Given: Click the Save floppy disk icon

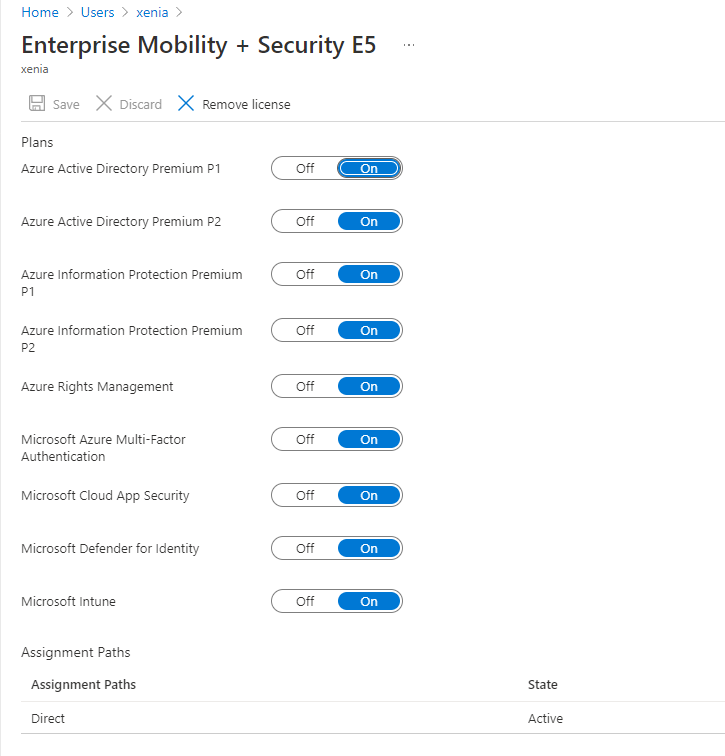Looking at the screenshot, I should (37, 103).
